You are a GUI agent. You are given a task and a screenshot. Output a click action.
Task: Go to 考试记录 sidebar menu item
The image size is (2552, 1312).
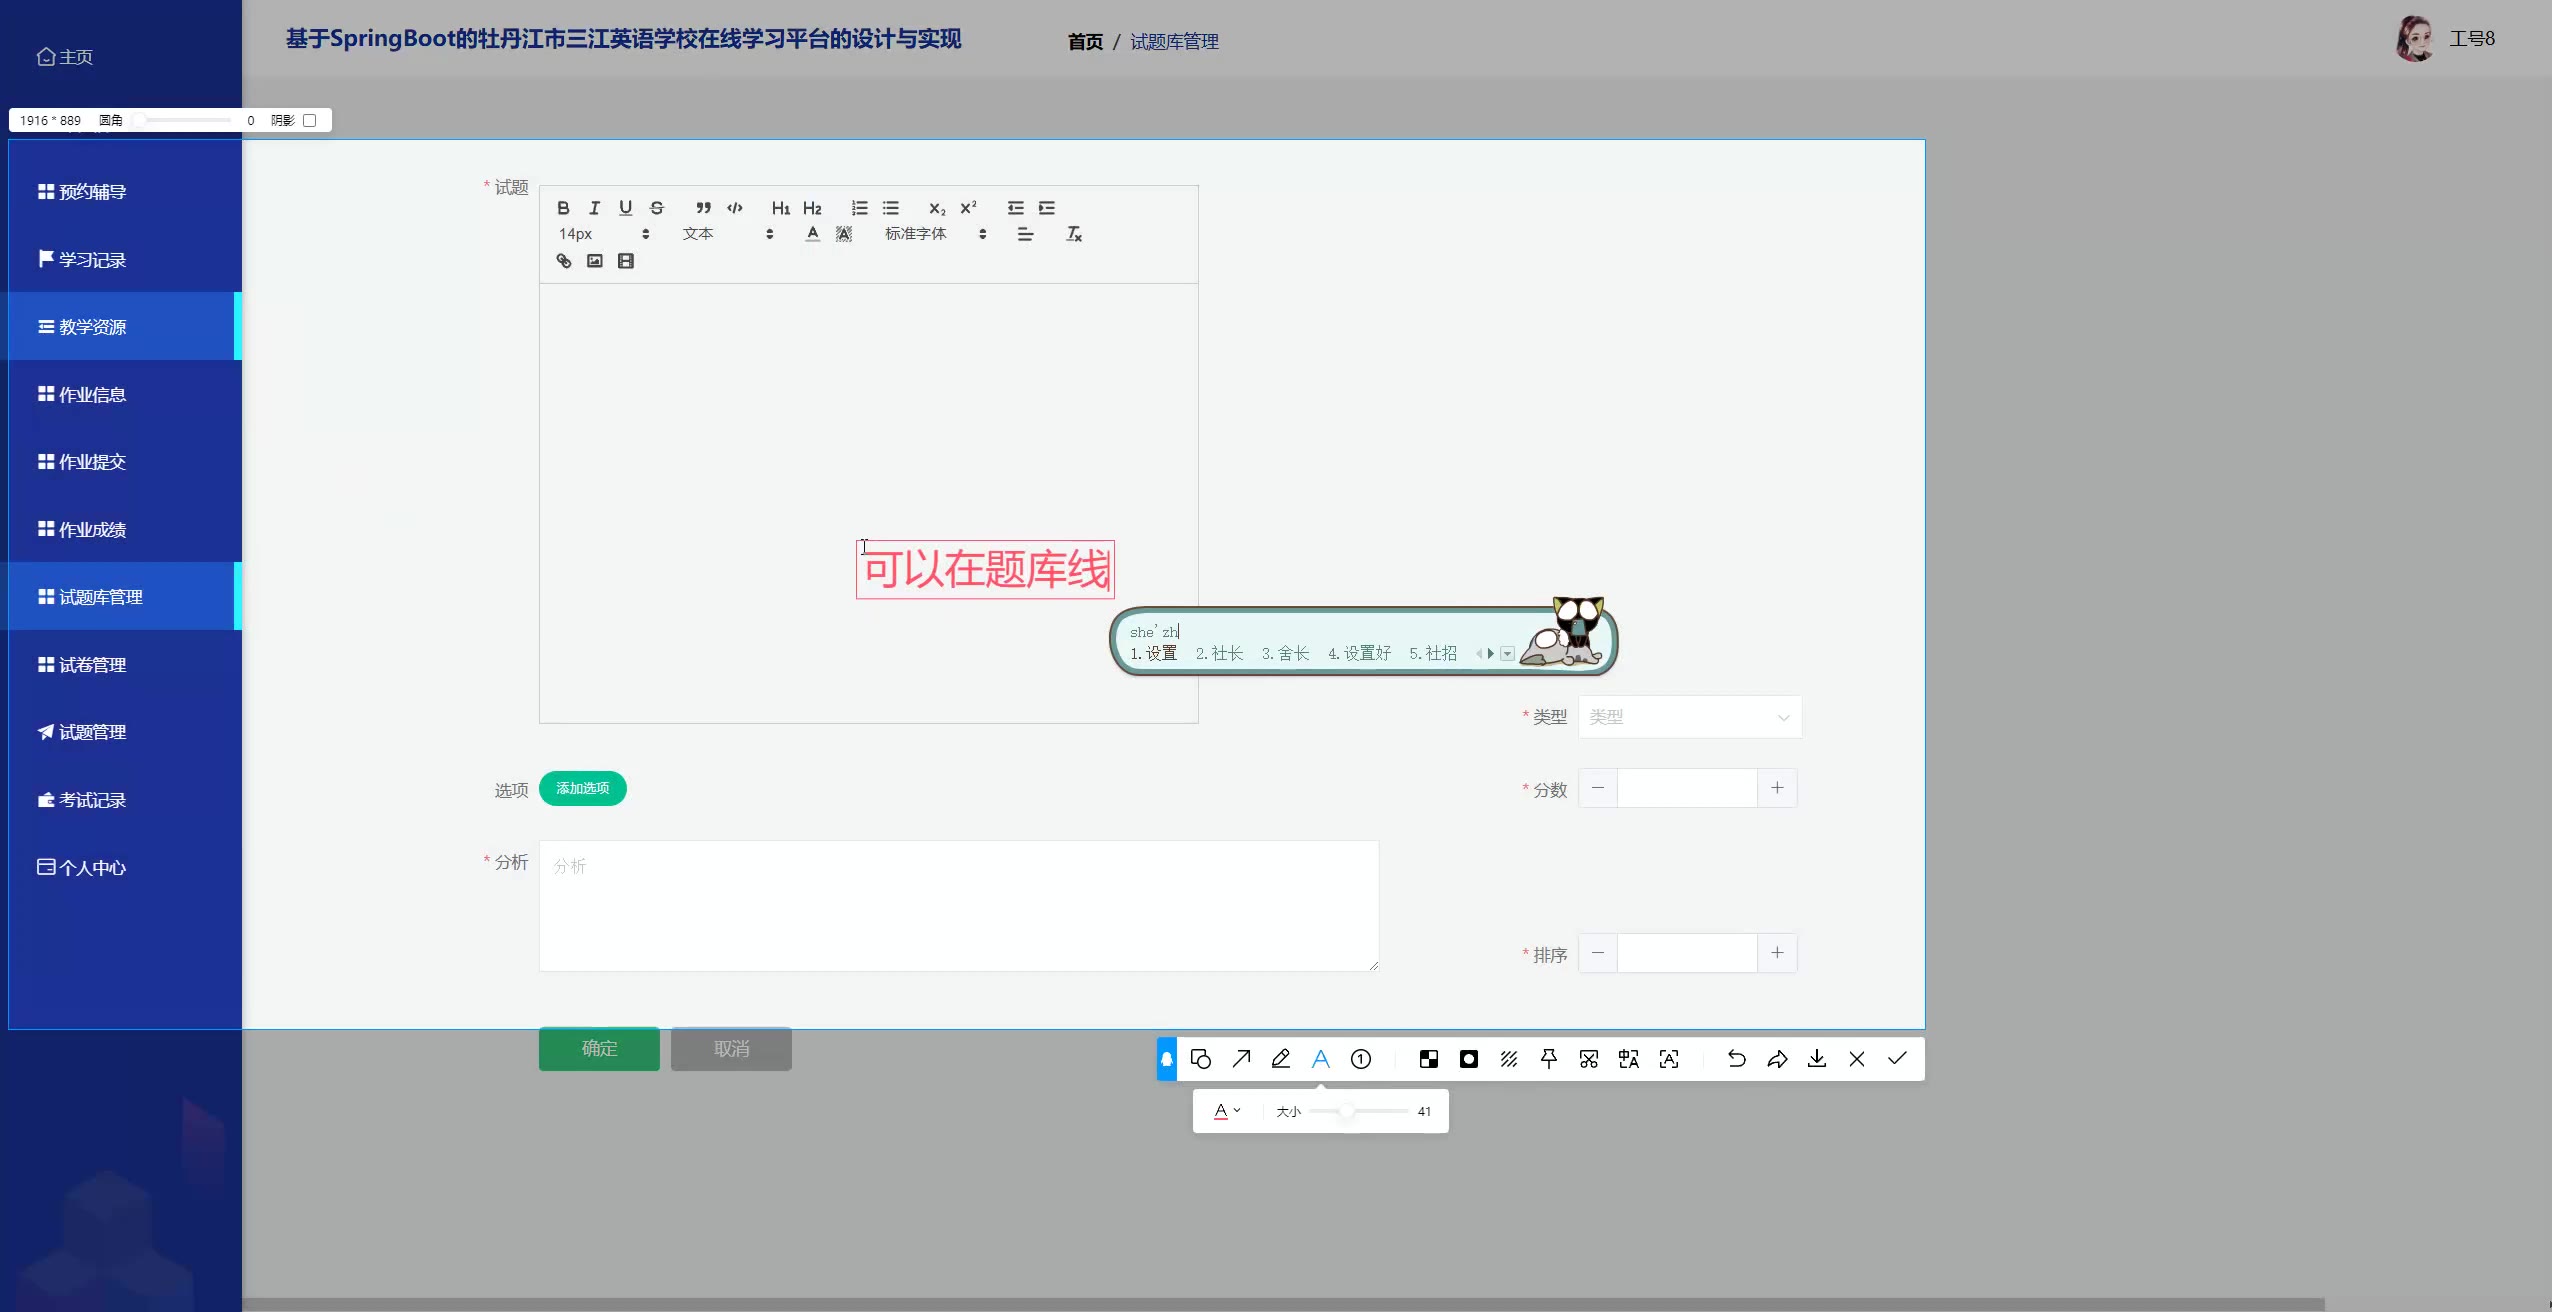pyautogui.click(x=92, y=800)
